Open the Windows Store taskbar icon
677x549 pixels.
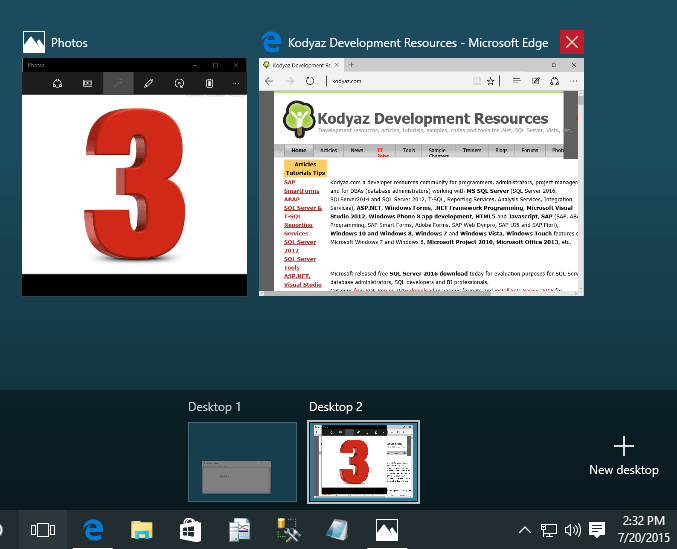190,530
